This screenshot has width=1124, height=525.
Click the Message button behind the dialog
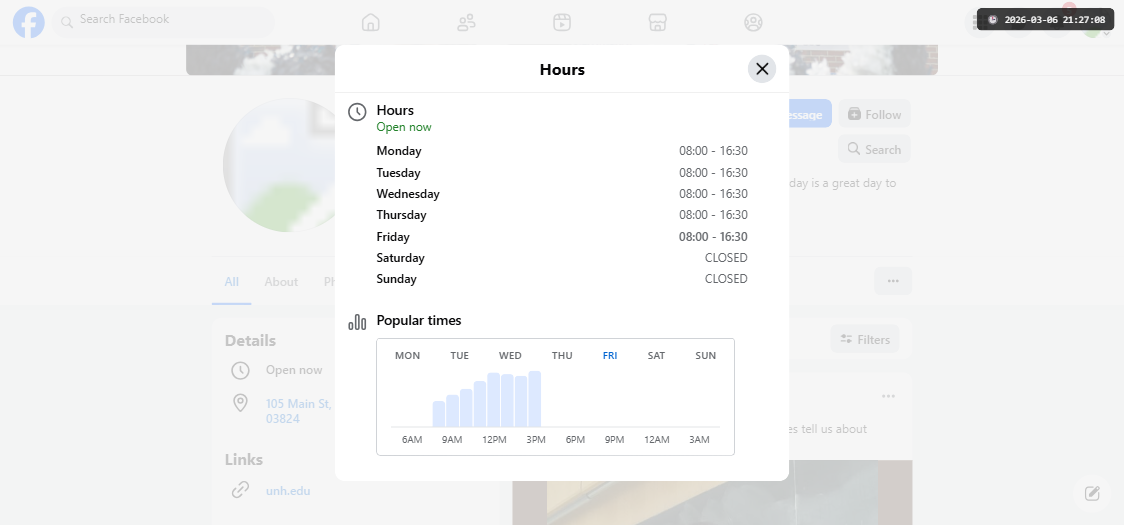810,114
